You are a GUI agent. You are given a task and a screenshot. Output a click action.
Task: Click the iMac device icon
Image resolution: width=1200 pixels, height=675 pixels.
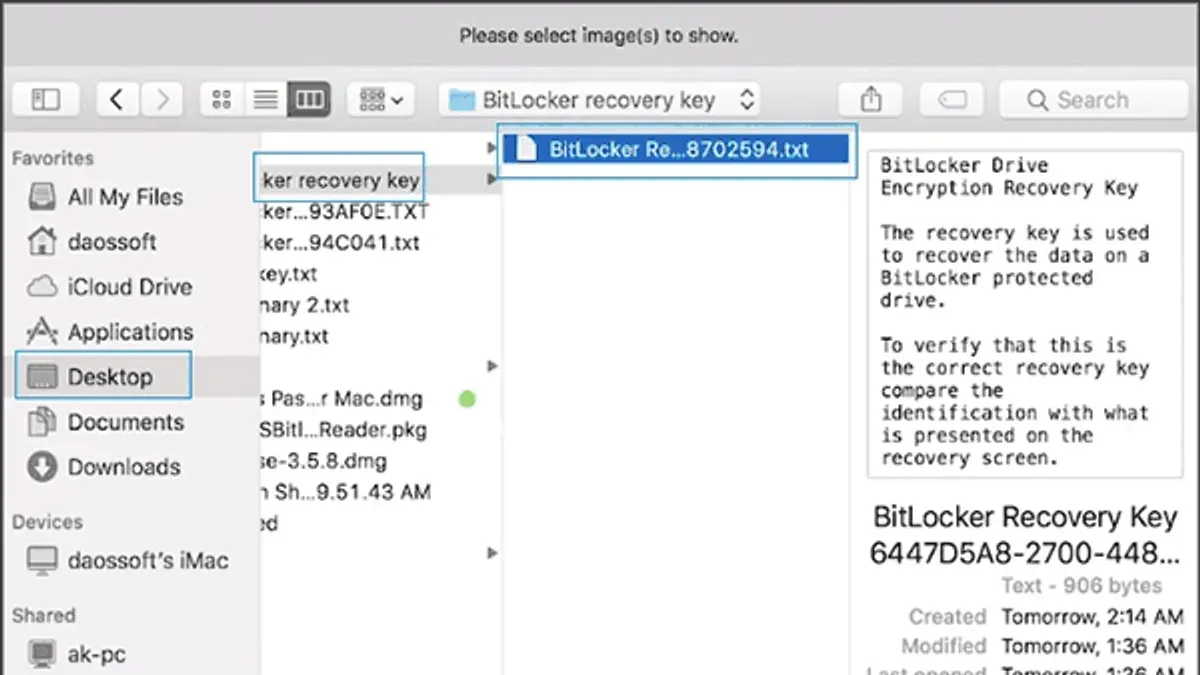pos(42,561)
